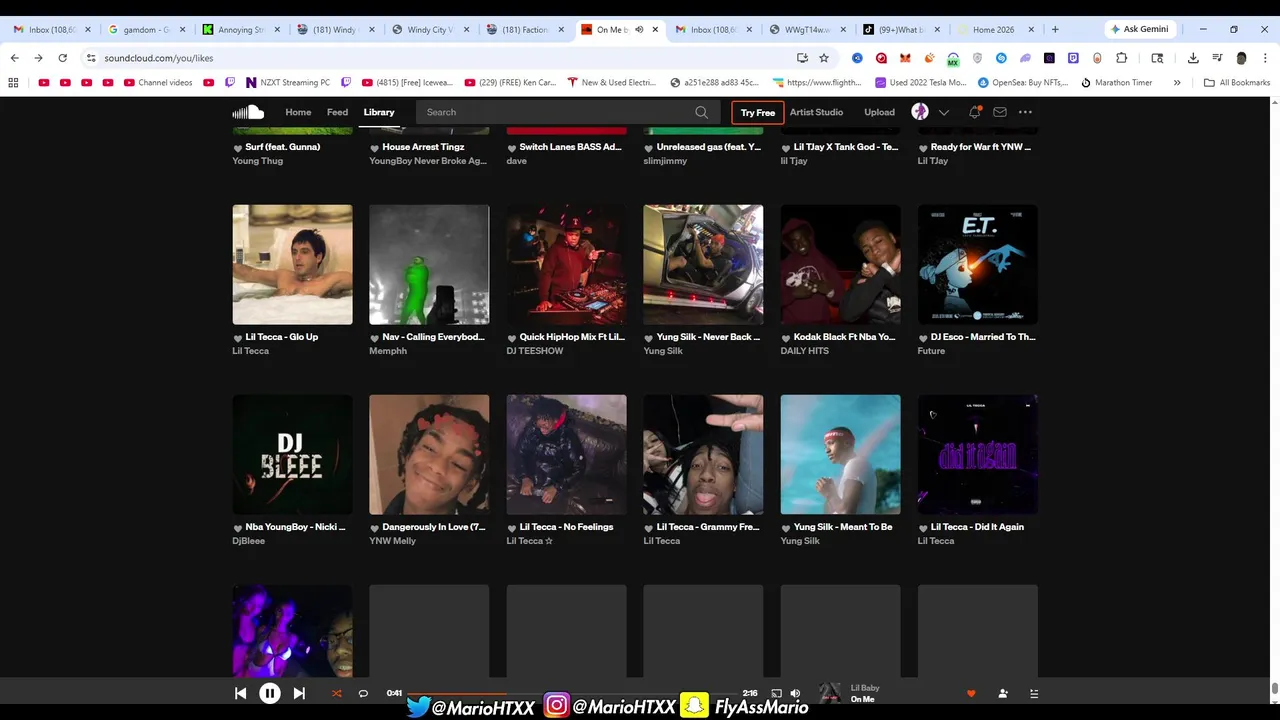
Task: Go to the Home nav item
Action: 298,112
